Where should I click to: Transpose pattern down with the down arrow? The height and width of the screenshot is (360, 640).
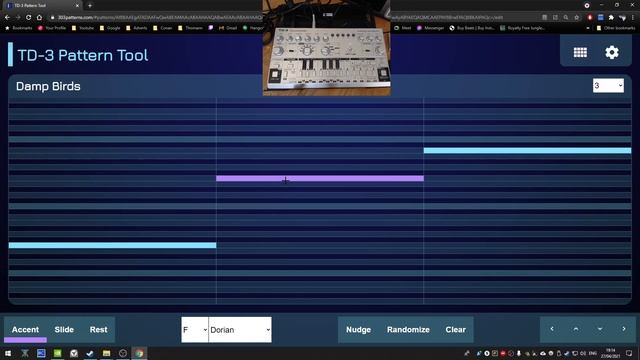pos(600,329)
